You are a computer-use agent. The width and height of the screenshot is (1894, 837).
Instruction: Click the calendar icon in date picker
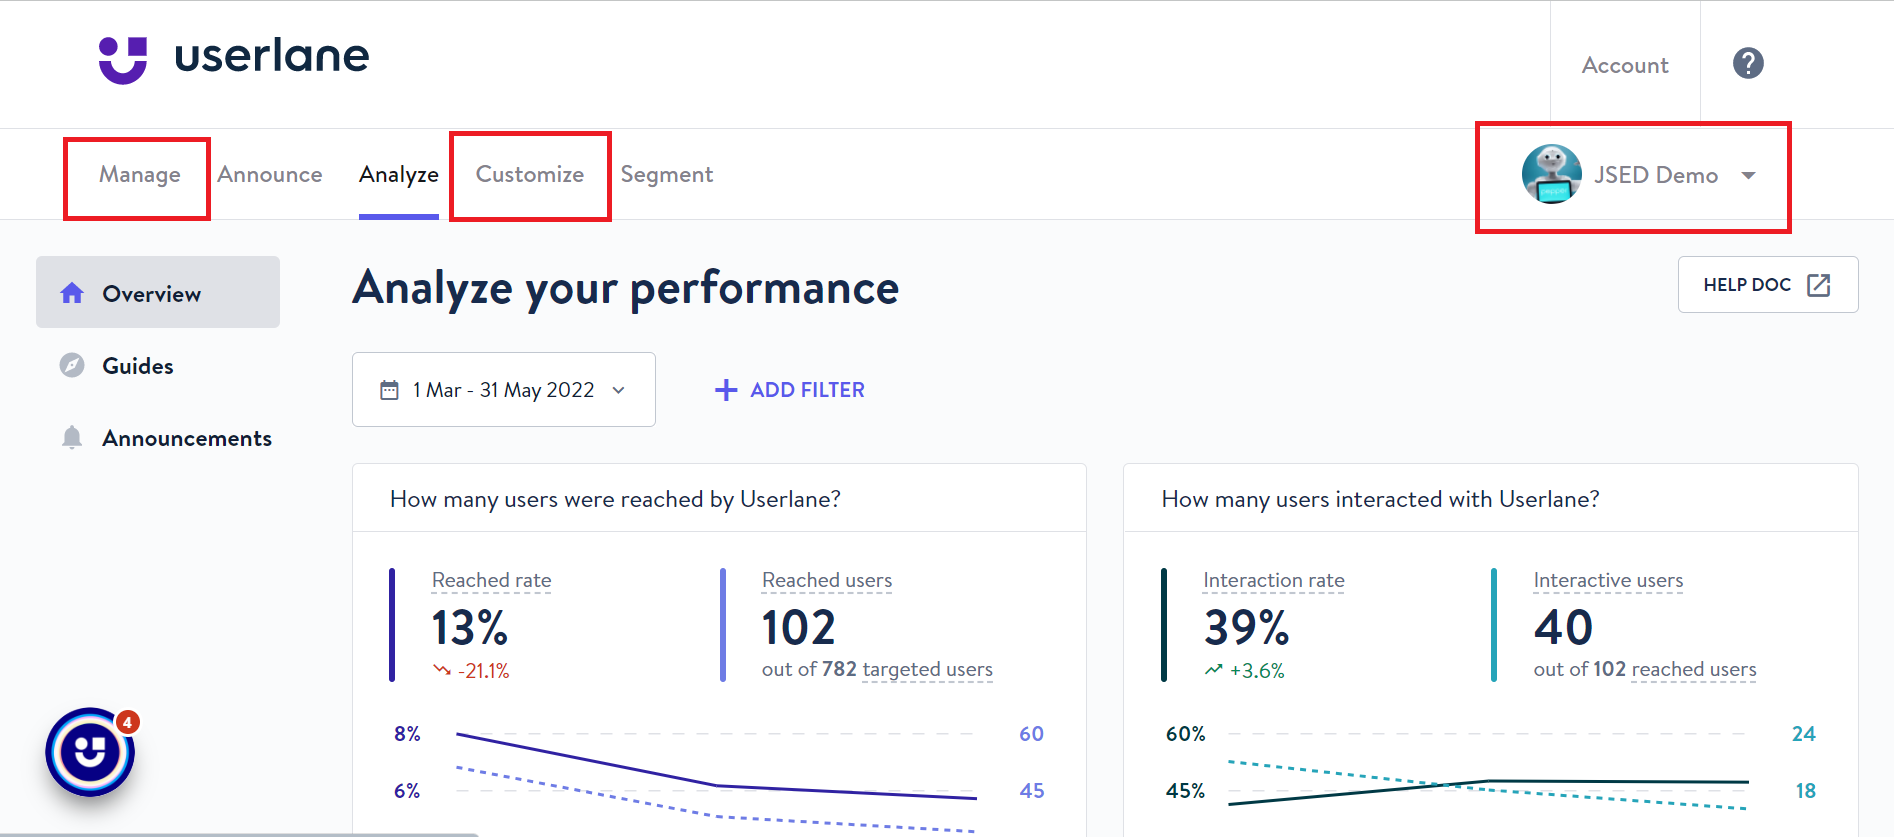(x=389, y=390)
